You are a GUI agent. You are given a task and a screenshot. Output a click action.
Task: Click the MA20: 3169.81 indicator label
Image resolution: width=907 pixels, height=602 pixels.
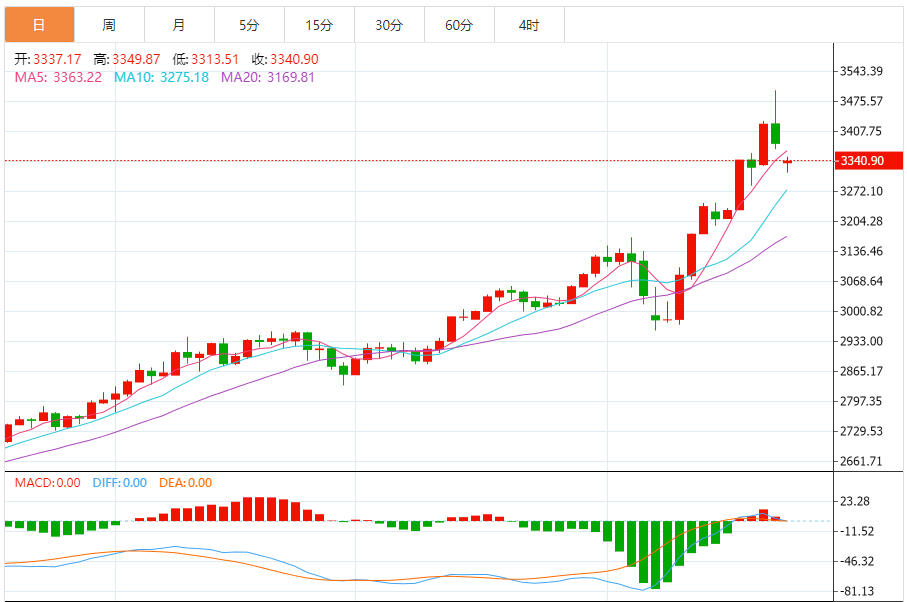point(268,77)
